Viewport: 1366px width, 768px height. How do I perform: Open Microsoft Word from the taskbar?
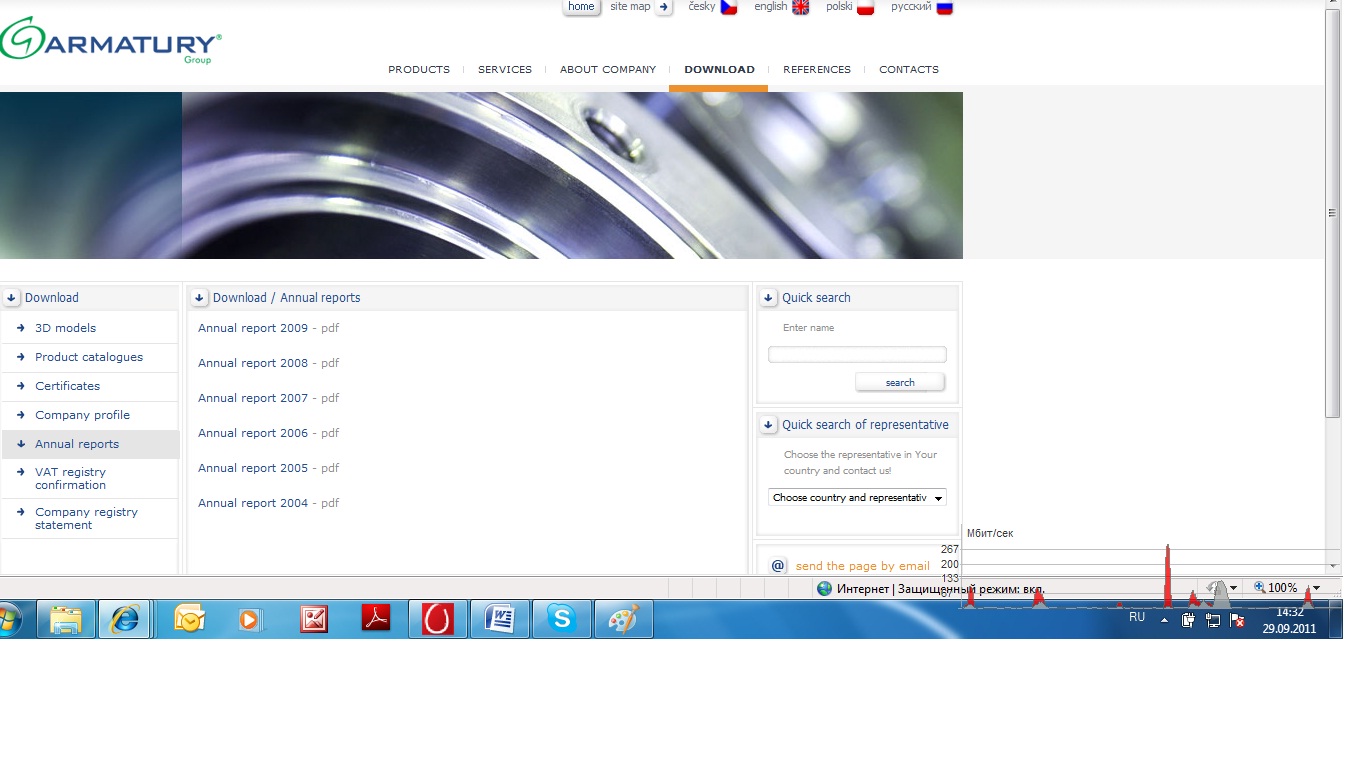(499, 620)
